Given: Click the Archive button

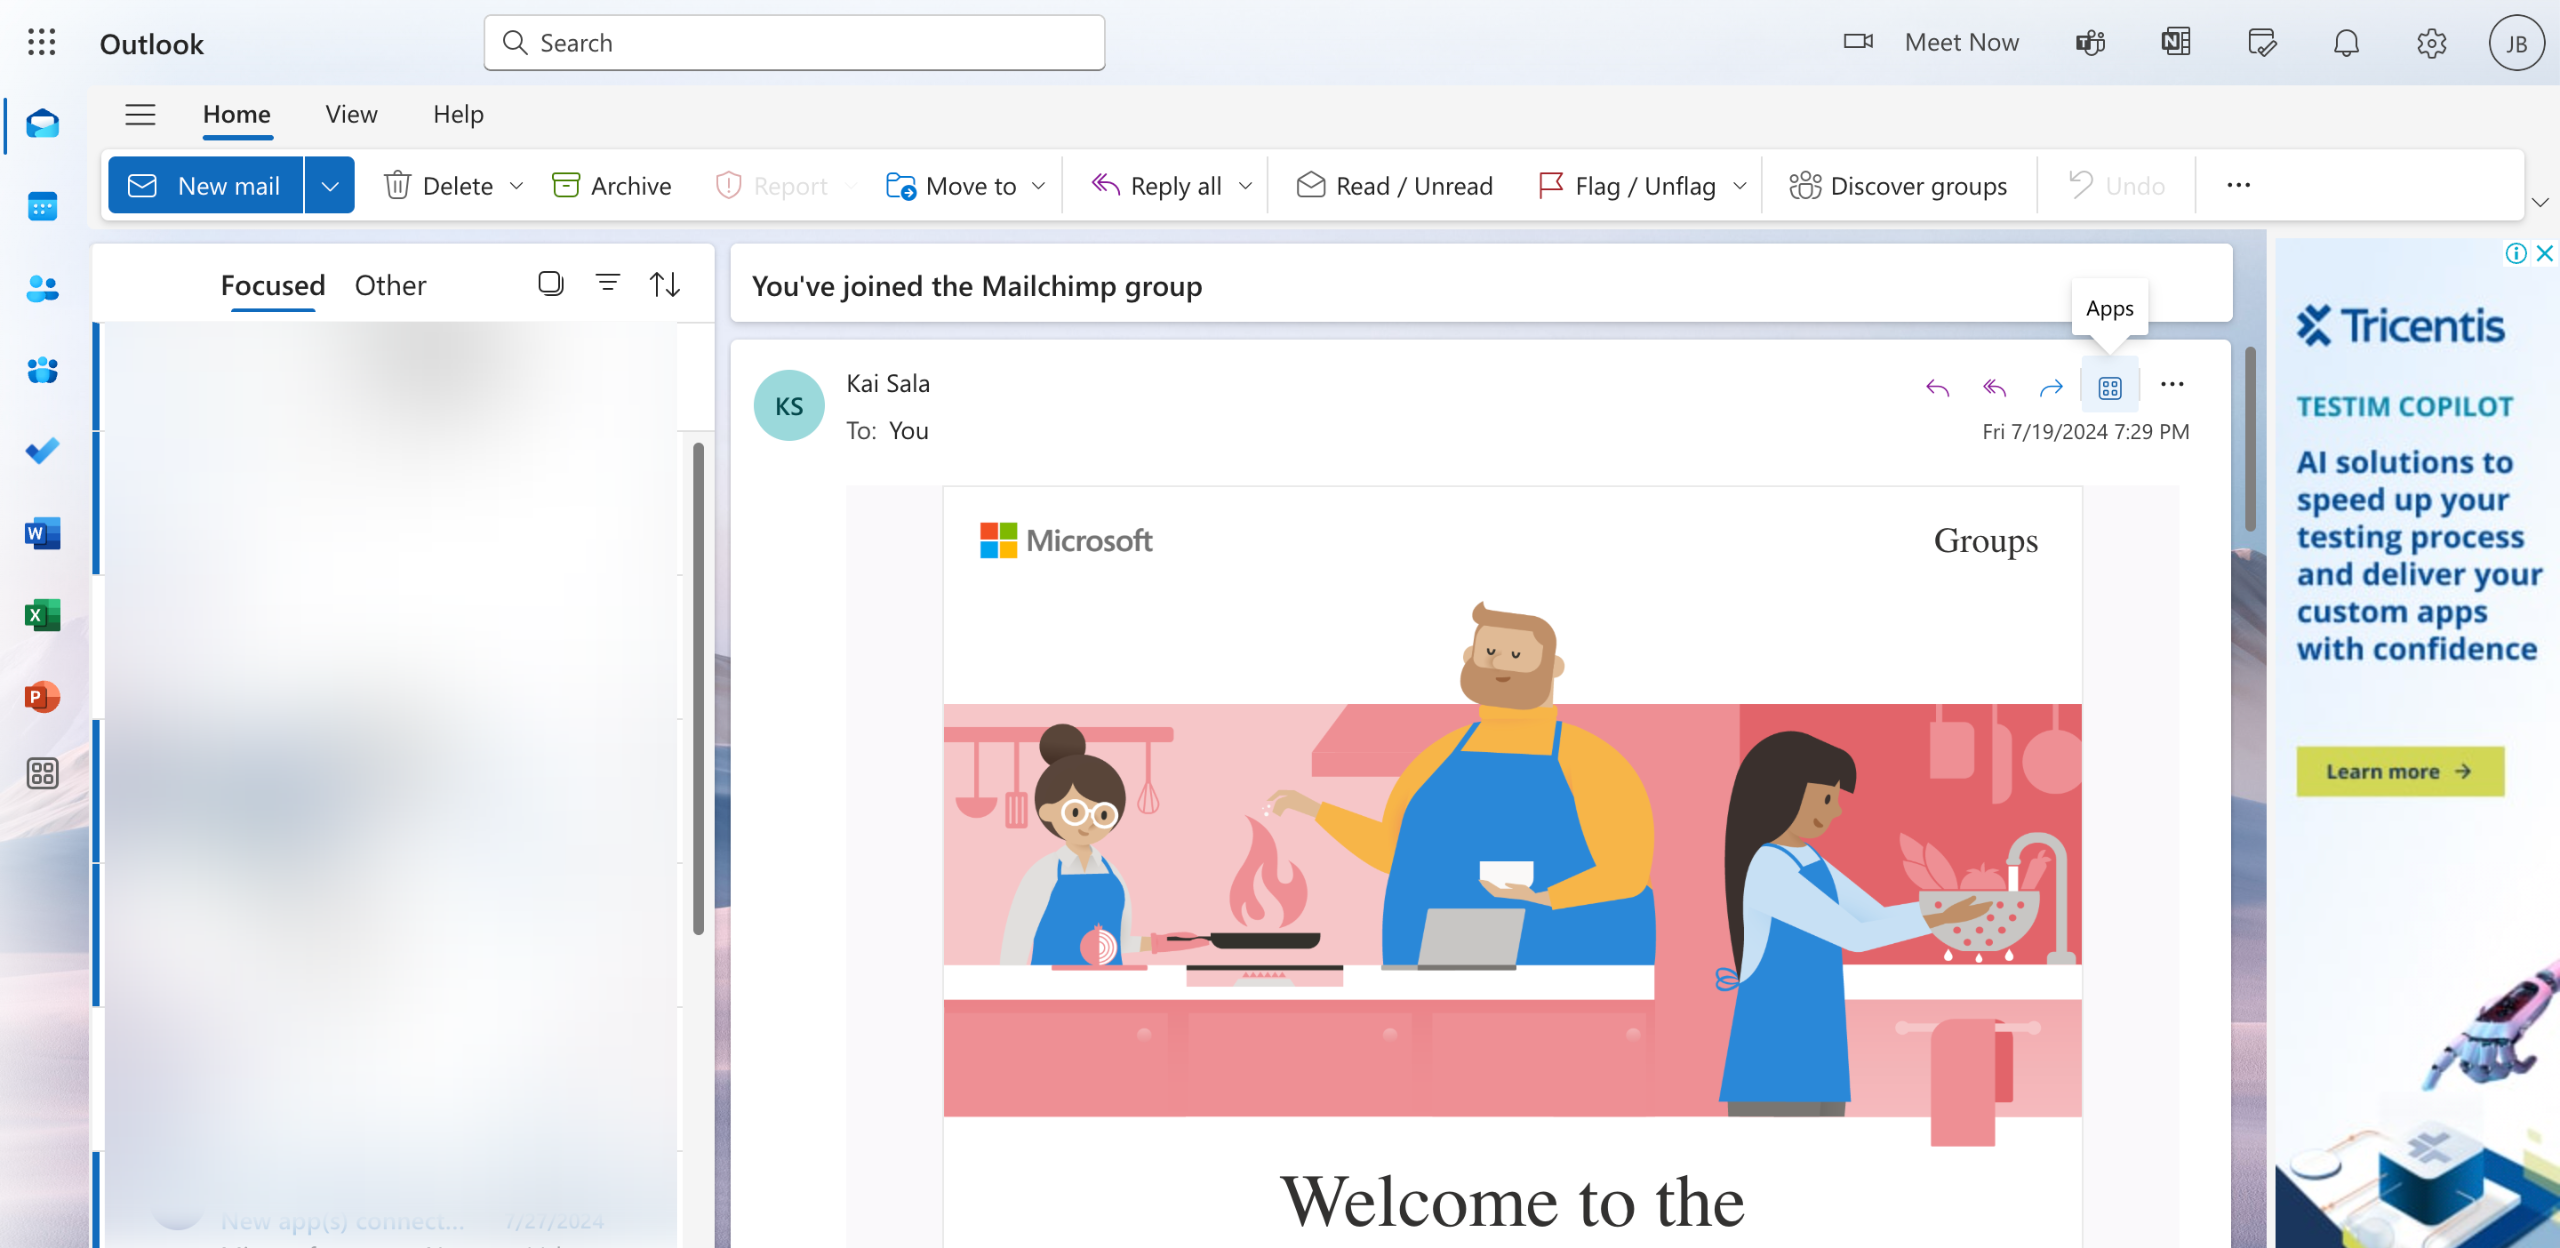Looking at the screenshot, I should click(612, 186).
